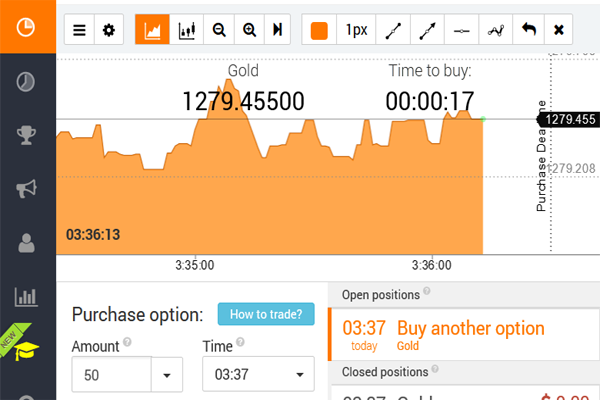The image size is (600, 400).
Task: Zoom in the chart
Action: pos(249,29)
